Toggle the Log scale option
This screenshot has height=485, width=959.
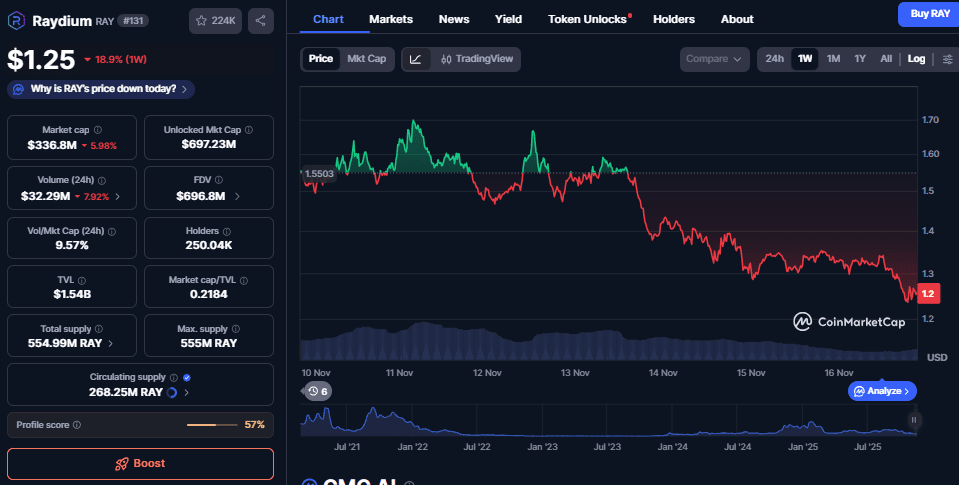(x=916, y=59)
